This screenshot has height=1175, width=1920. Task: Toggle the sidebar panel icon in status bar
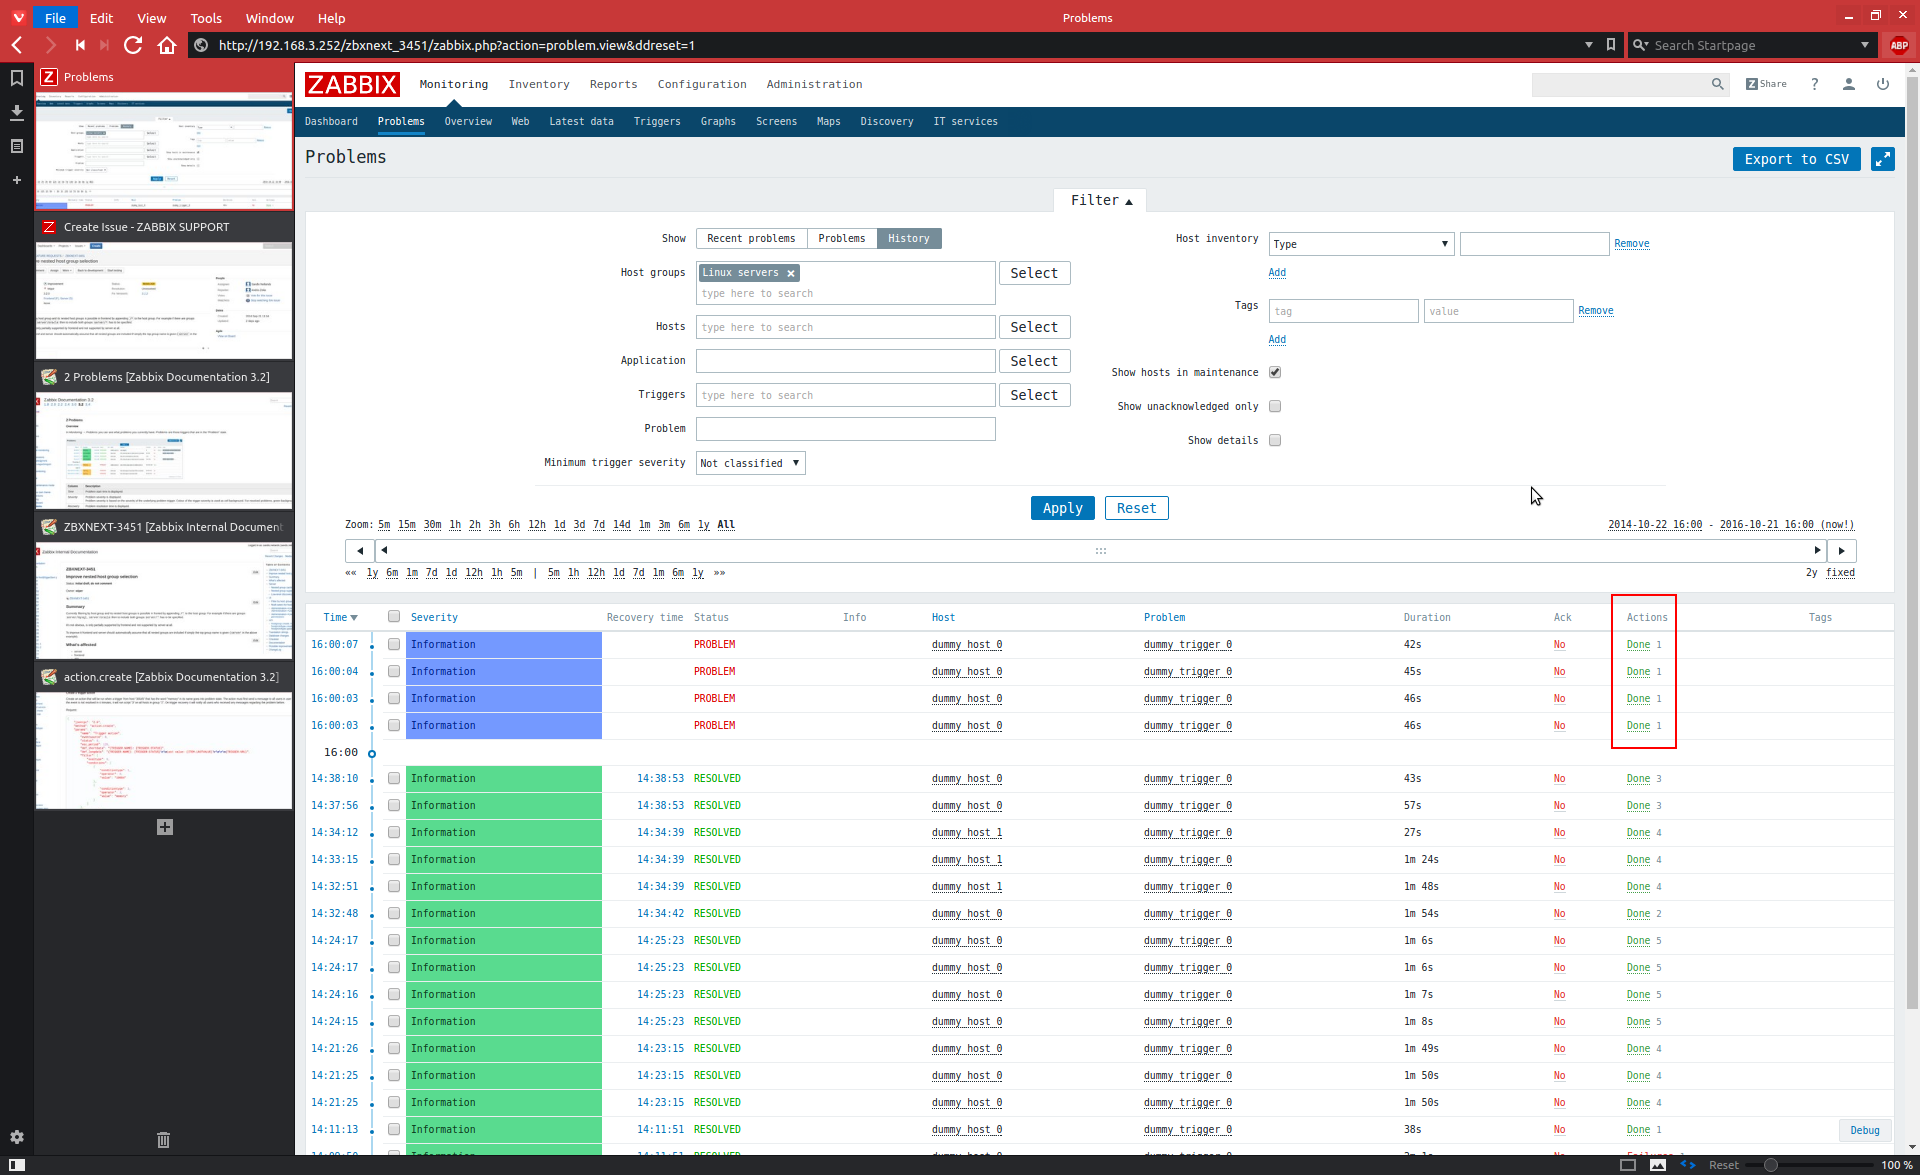pos(17,1165)
